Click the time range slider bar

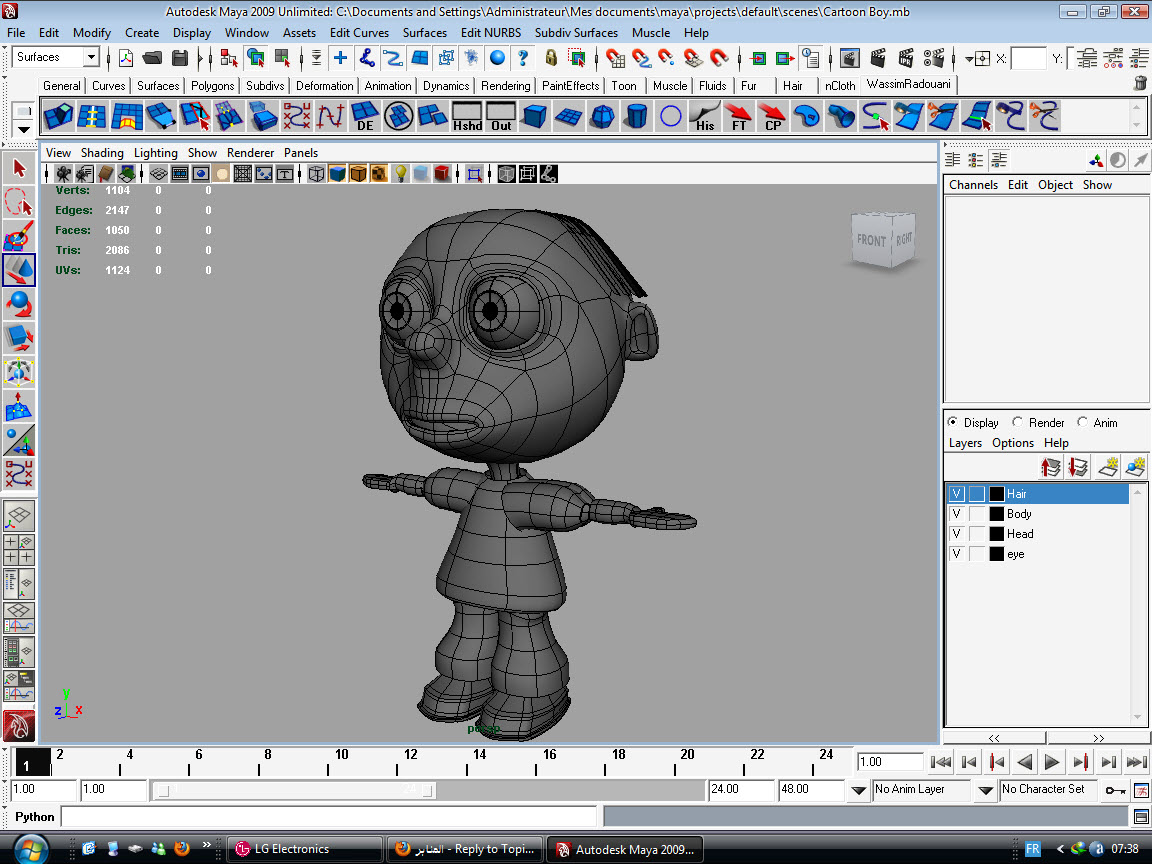(296, 791)
